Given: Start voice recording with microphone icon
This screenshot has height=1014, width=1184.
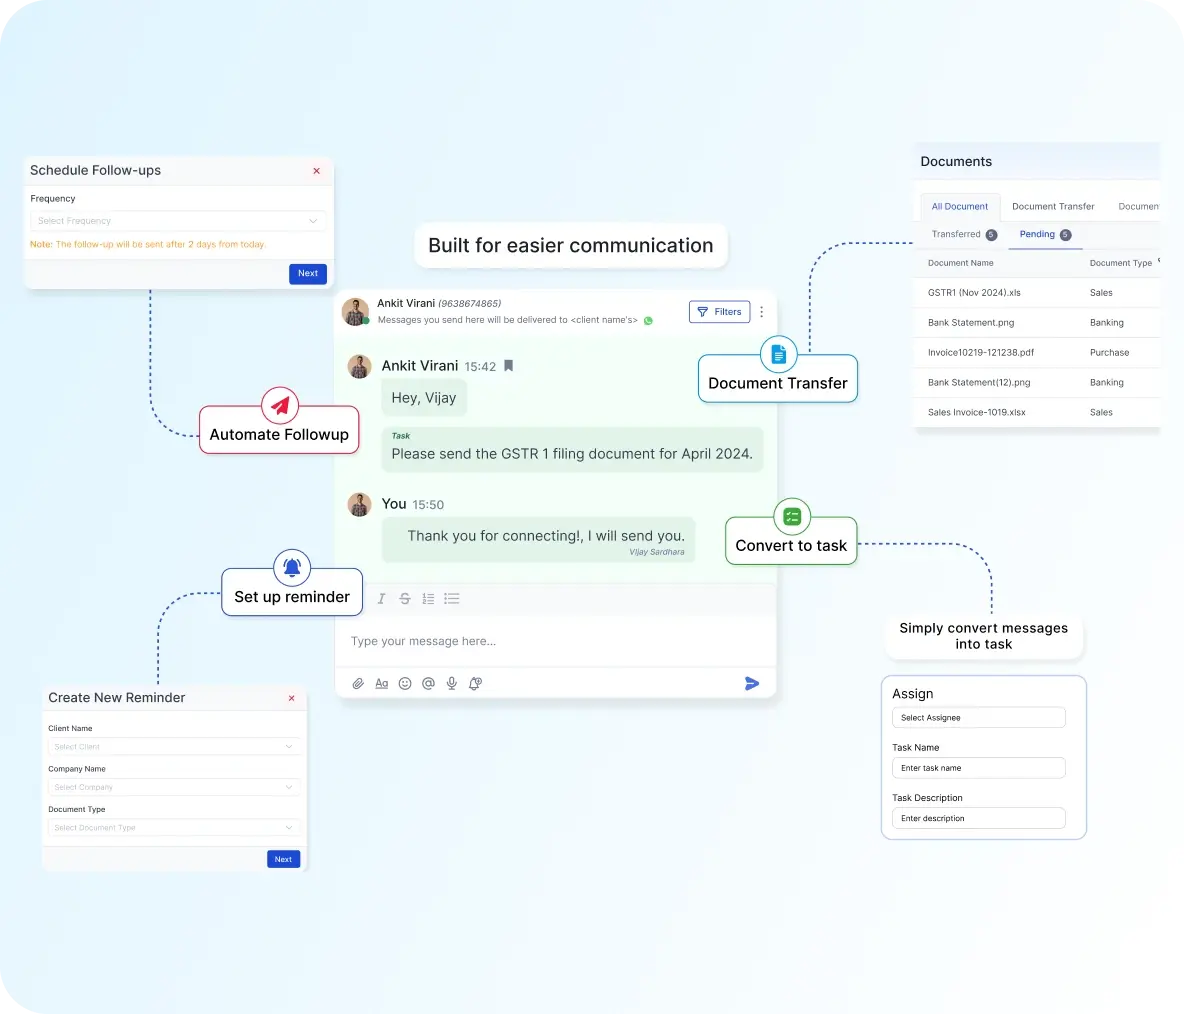Looking at the screenshot, I should pos(452,684).
